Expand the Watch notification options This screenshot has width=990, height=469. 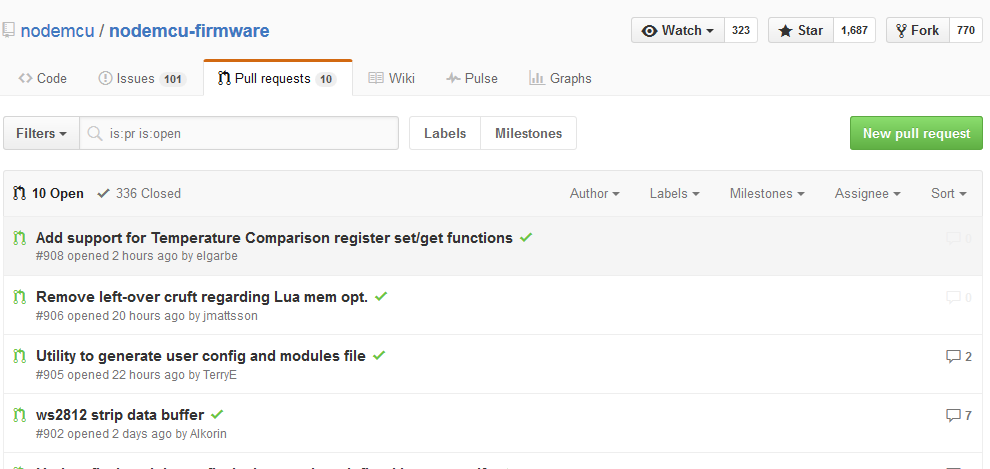pyautogui.click(x=678, y=30)
